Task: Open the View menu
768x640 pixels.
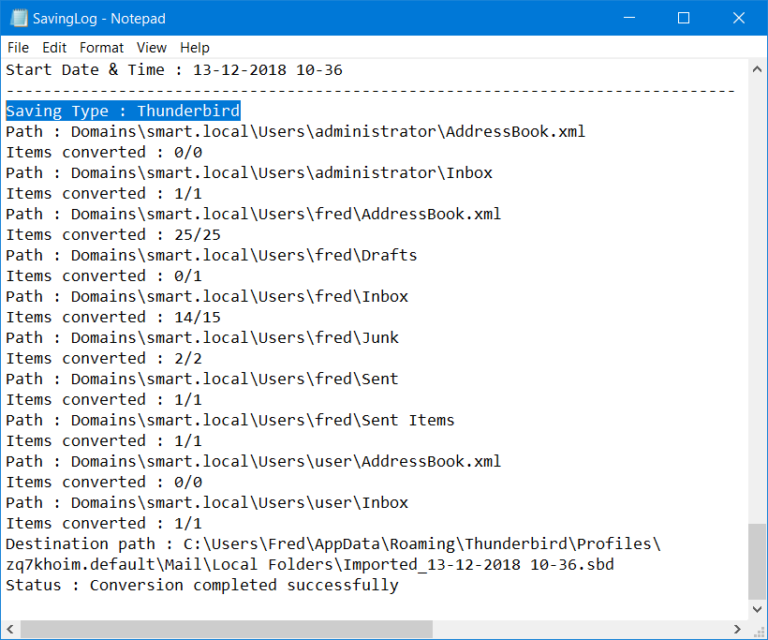Action: point(152,47)
